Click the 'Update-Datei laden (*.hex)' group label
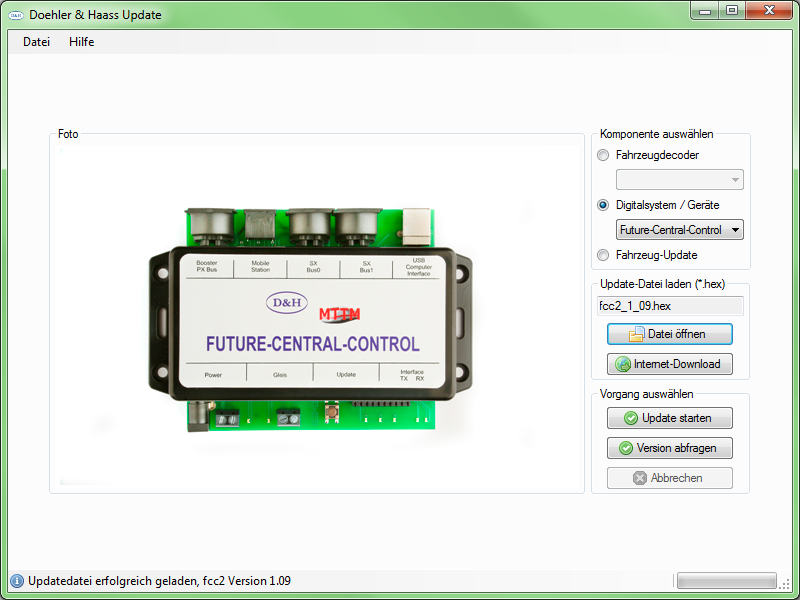 click(662, 284)
